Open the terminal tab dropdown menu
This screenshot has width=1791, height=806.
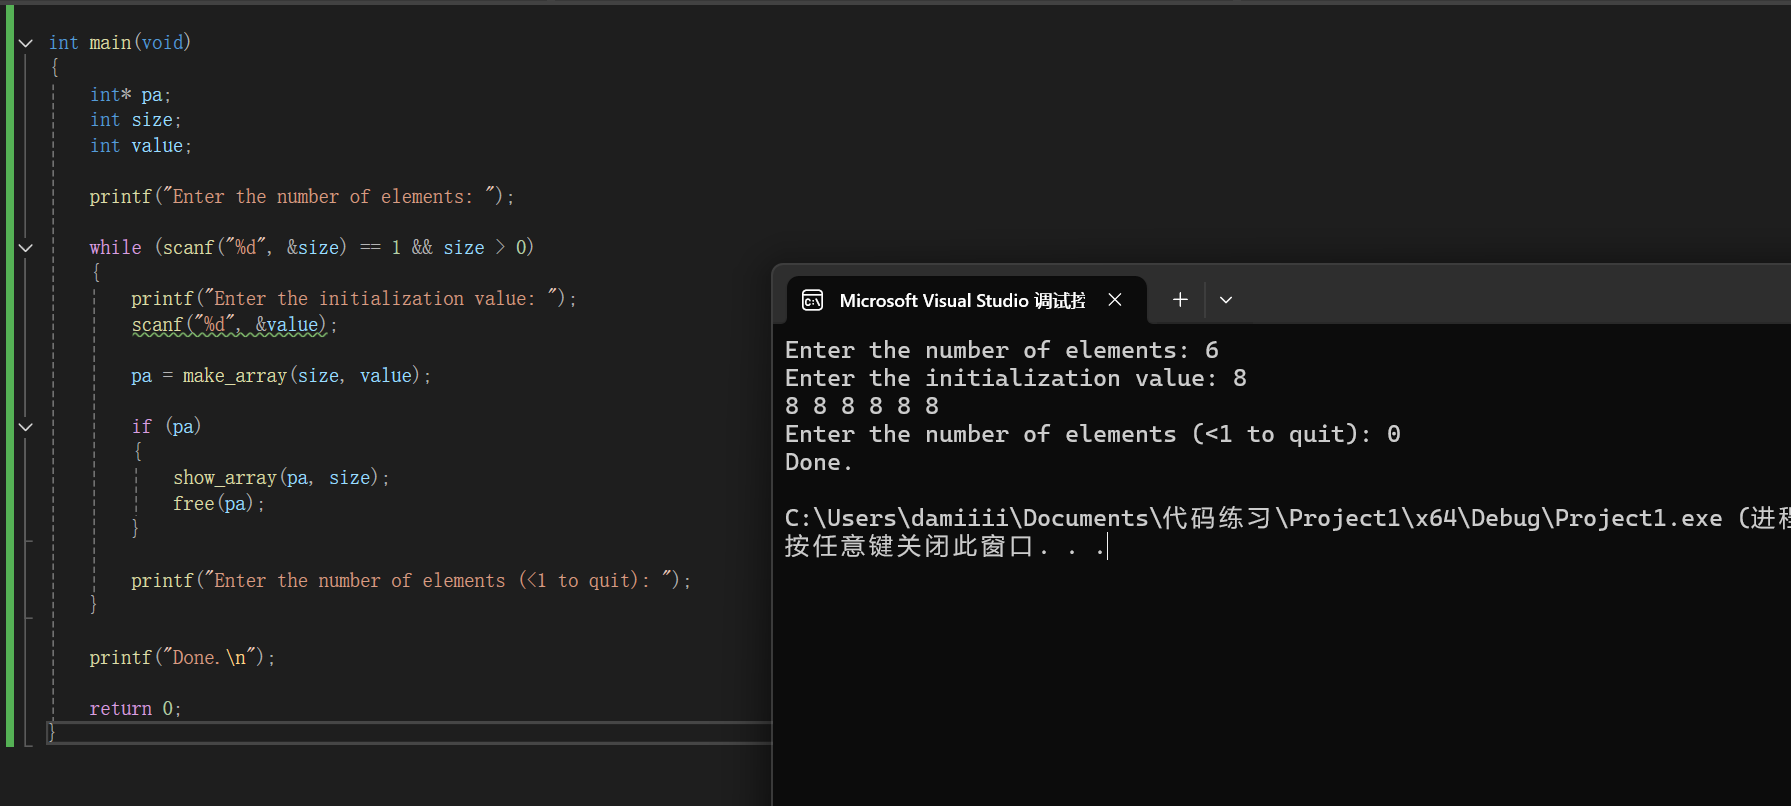click(1226, 300)
